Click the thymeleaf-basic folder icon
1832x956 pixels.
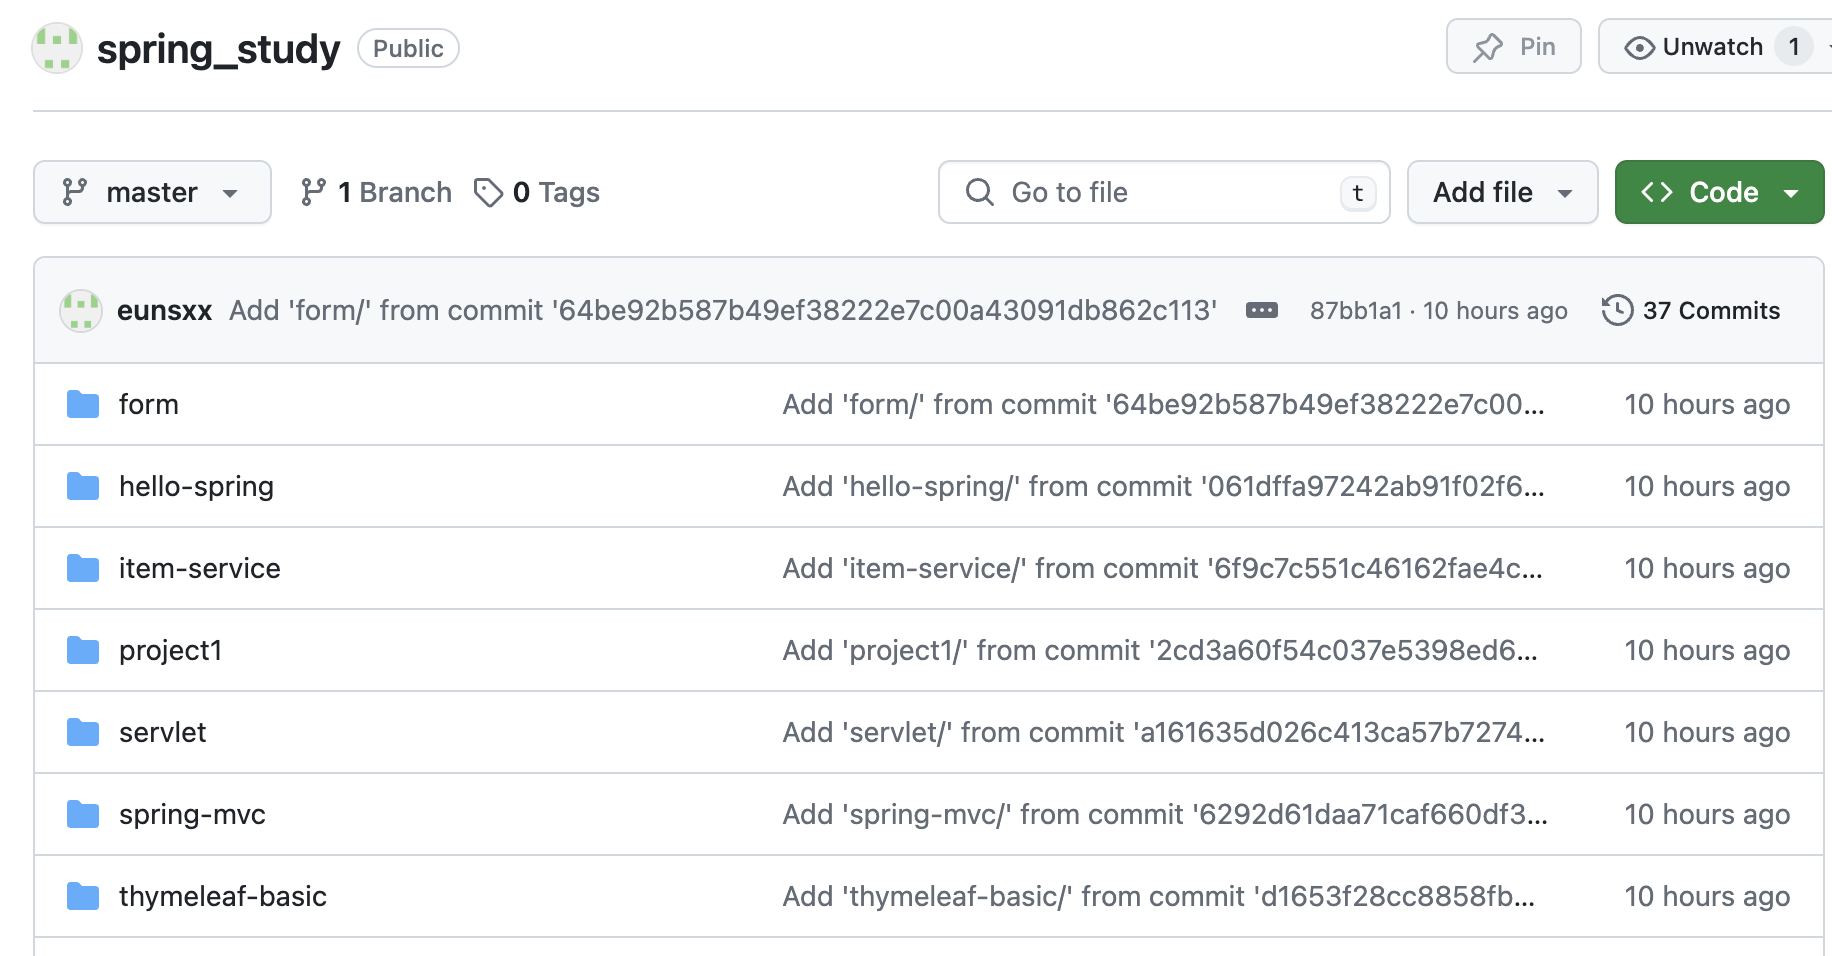[x=83, y=897]
